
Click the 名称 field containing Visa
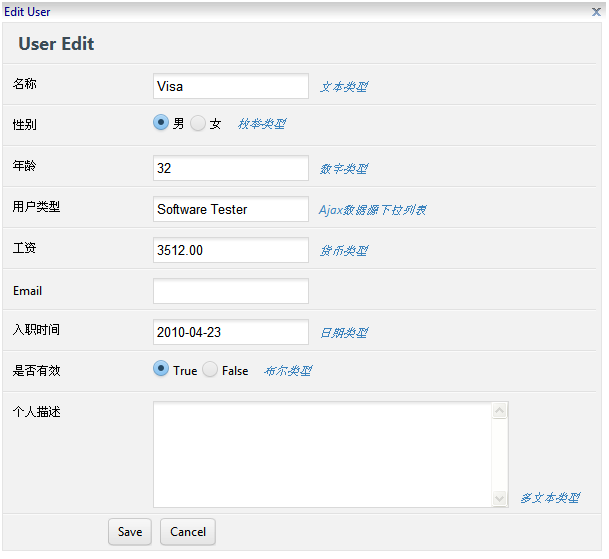(231, 86)
